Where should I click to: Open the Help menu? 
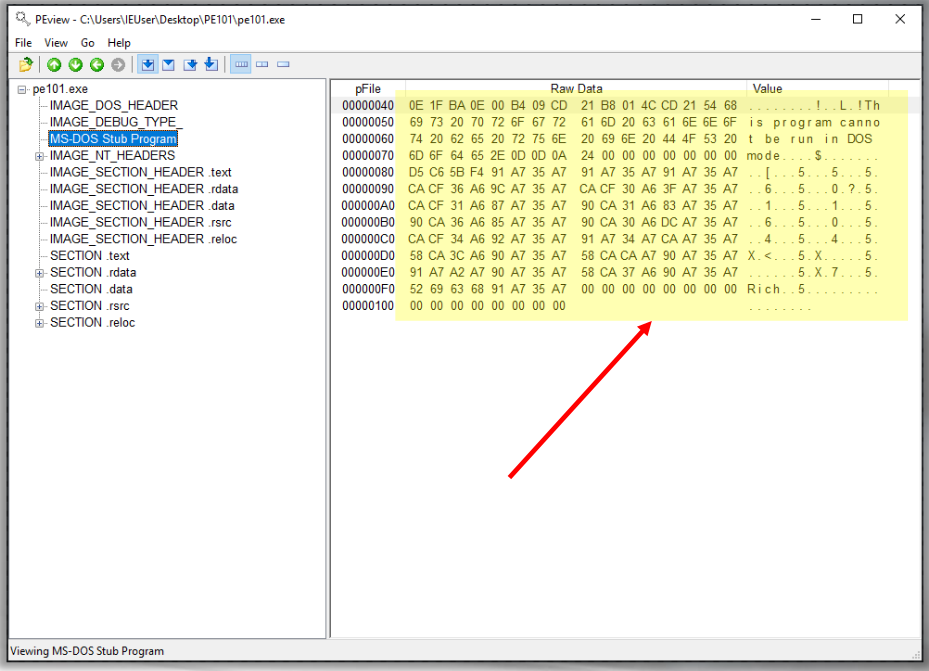[x=118, y=43]
